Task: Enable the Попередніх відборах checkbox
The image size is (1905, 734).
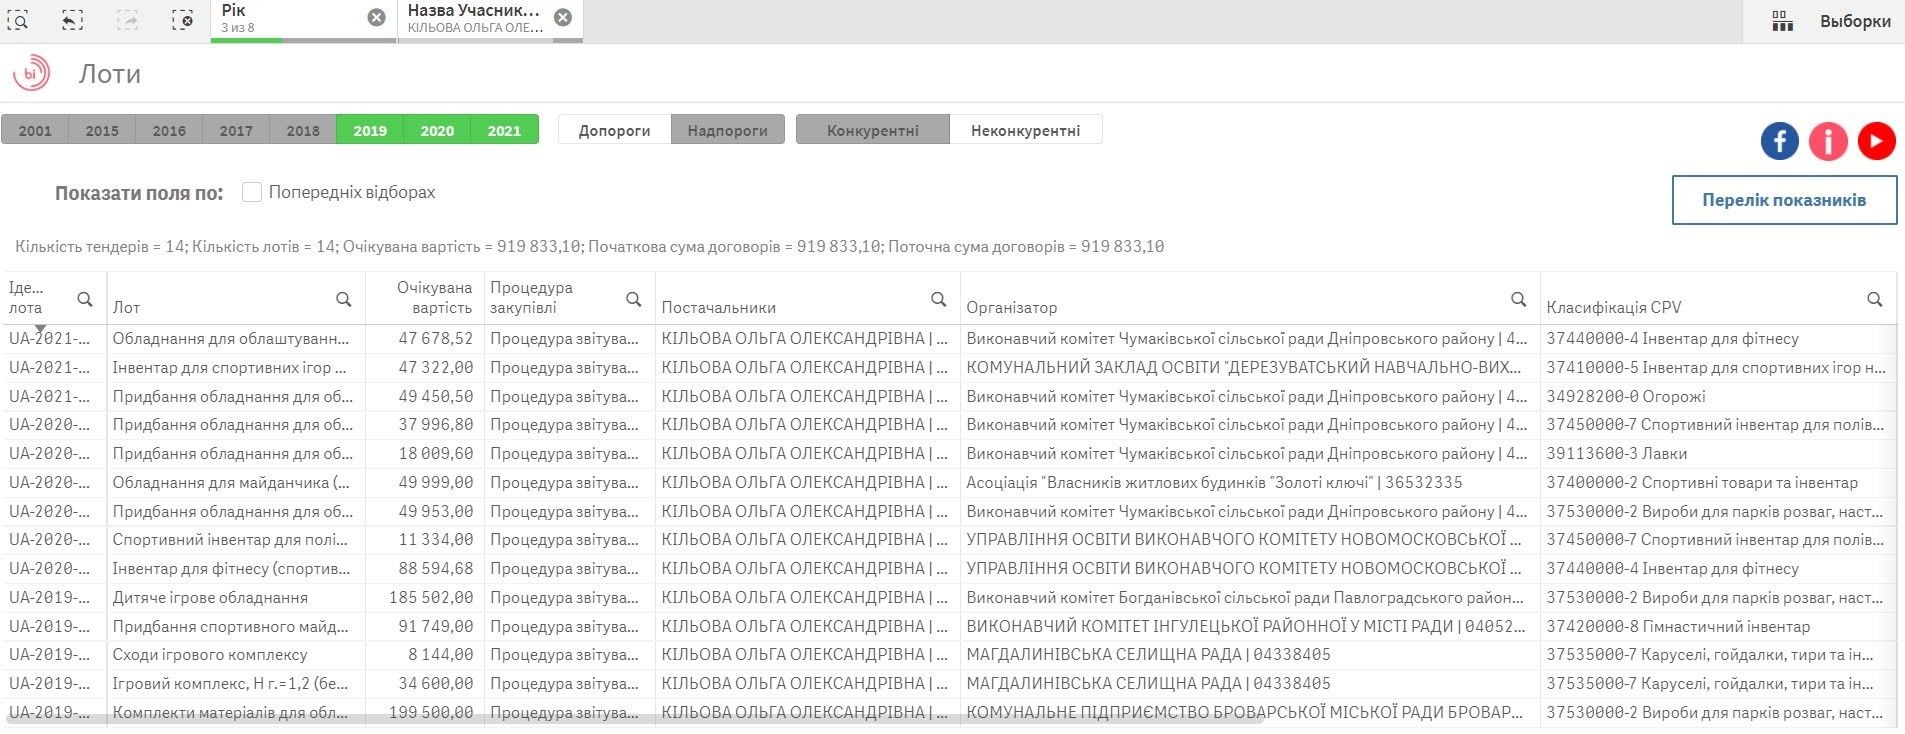Action: click(252, 192)
